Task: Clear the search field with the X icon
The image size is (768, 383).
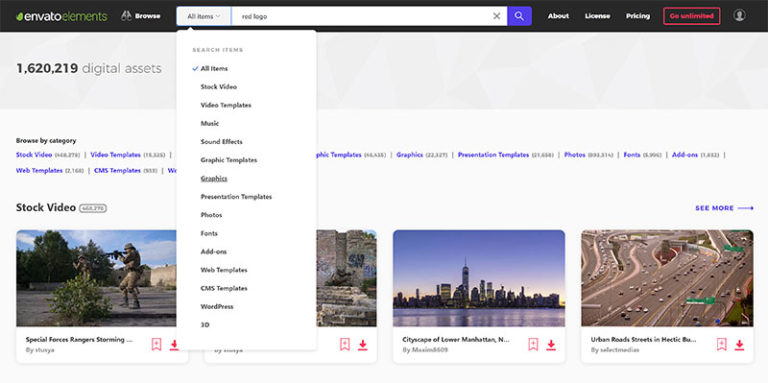Action: [497, 16]
